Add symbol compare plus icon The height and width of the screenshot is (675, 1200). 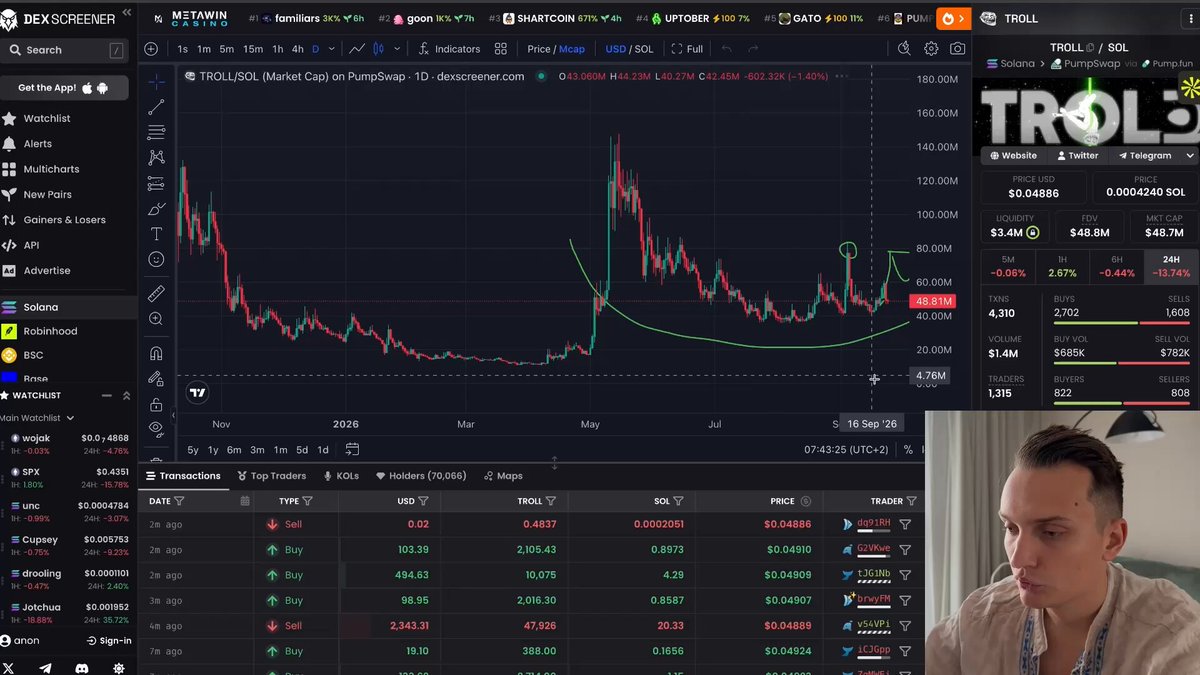[x=151, y=49]
